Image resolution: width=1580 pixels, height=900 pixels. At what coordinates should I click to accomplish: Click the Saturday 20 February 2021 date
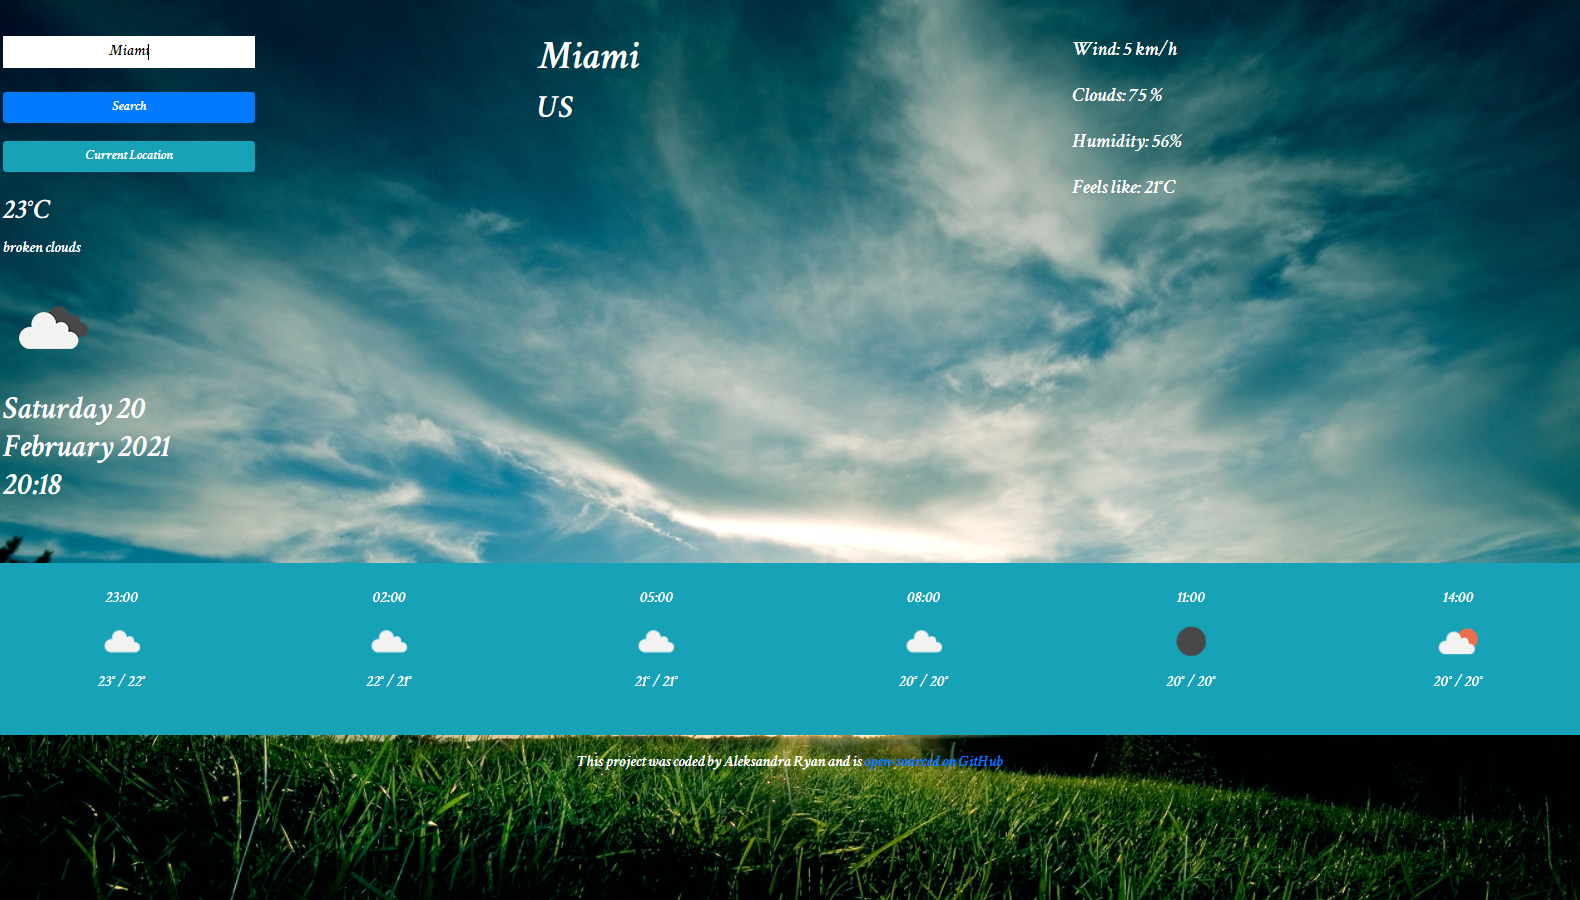(x=87, y=427)
